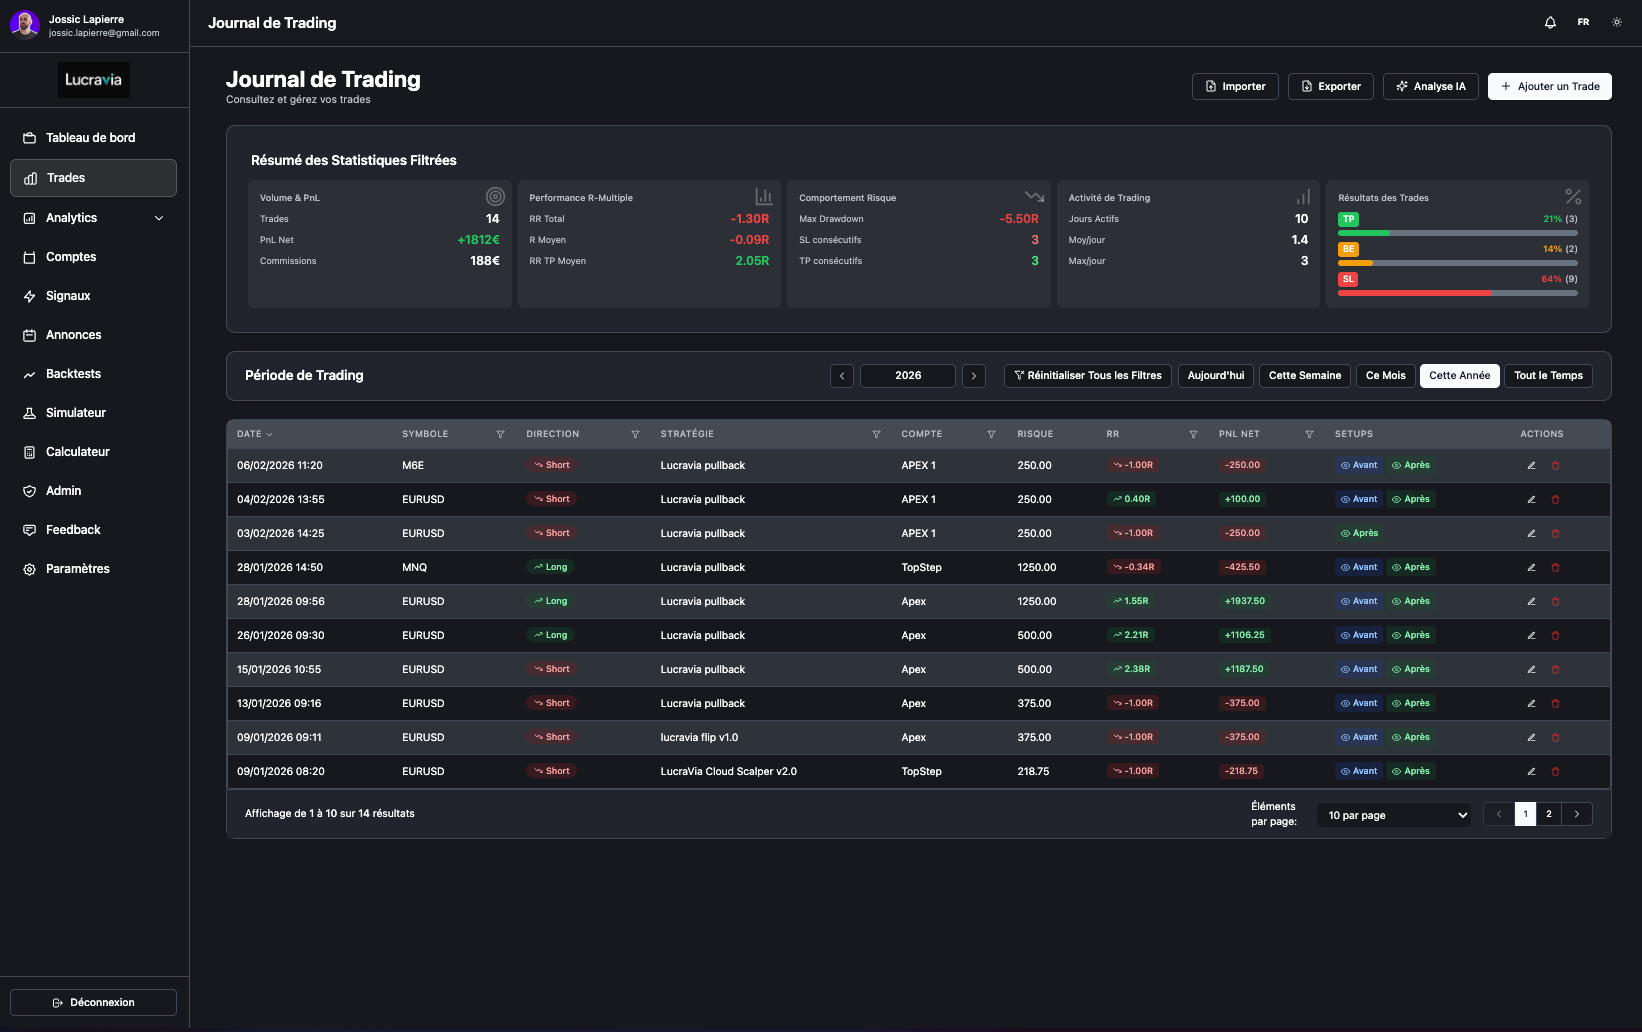Open the Symbole column filter icon
This screenshot has height=1032, width=1642.
point(501,435)
